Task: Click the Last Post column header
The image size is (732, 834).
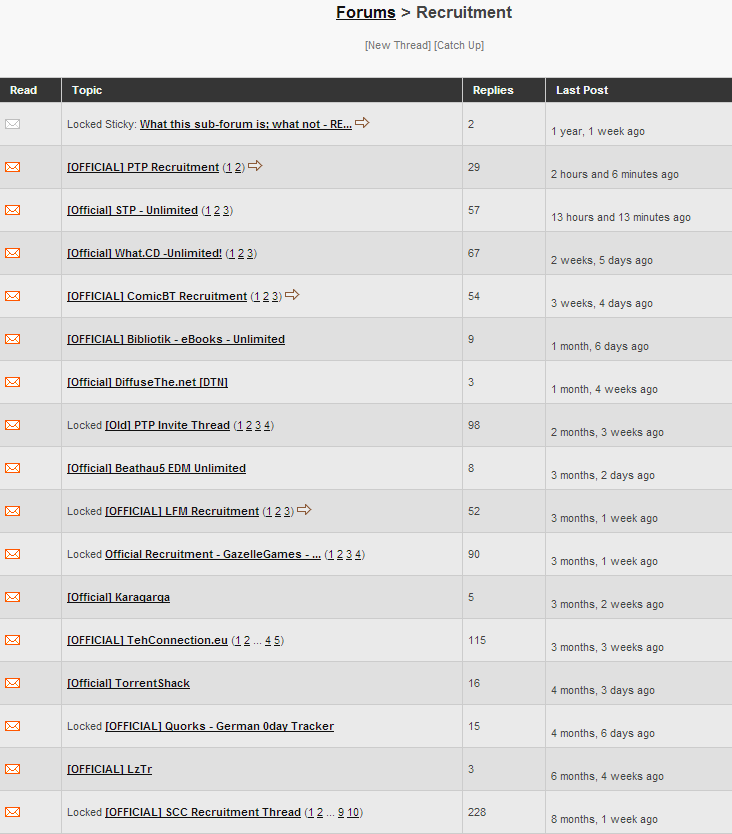Action: point(582,90)
